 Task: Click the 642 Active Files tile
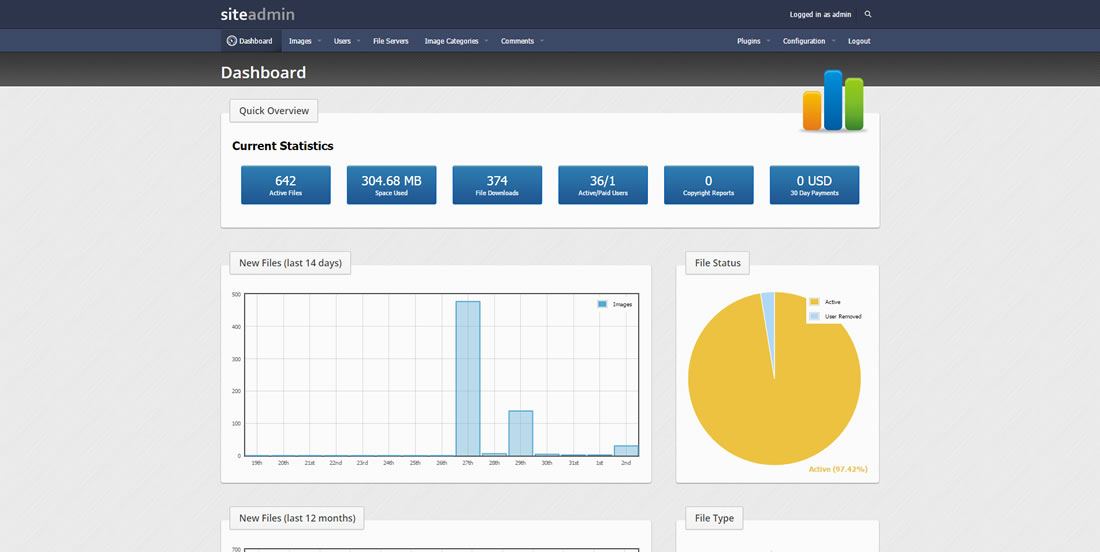point(286,185)
